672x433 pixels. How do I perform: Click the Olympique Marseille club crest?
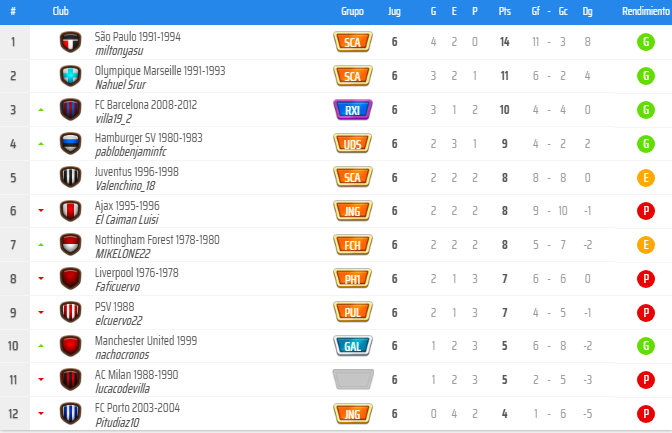[x=69, y=76]
